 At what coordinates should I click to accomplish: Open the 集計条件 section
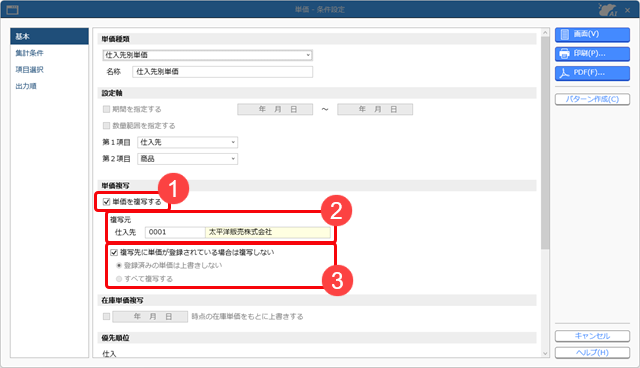29,53
